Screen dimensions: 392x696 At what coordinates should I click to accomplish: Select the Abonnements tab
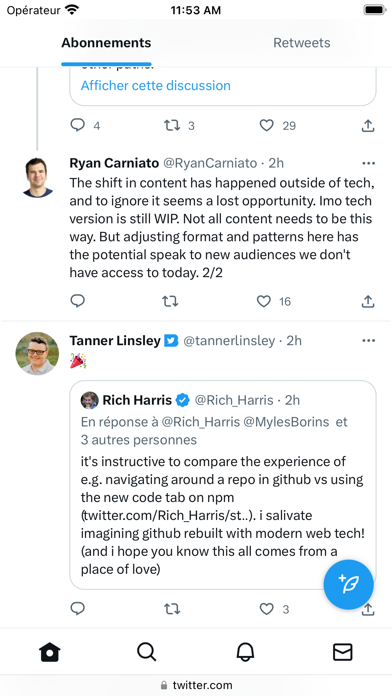[106, 43]
